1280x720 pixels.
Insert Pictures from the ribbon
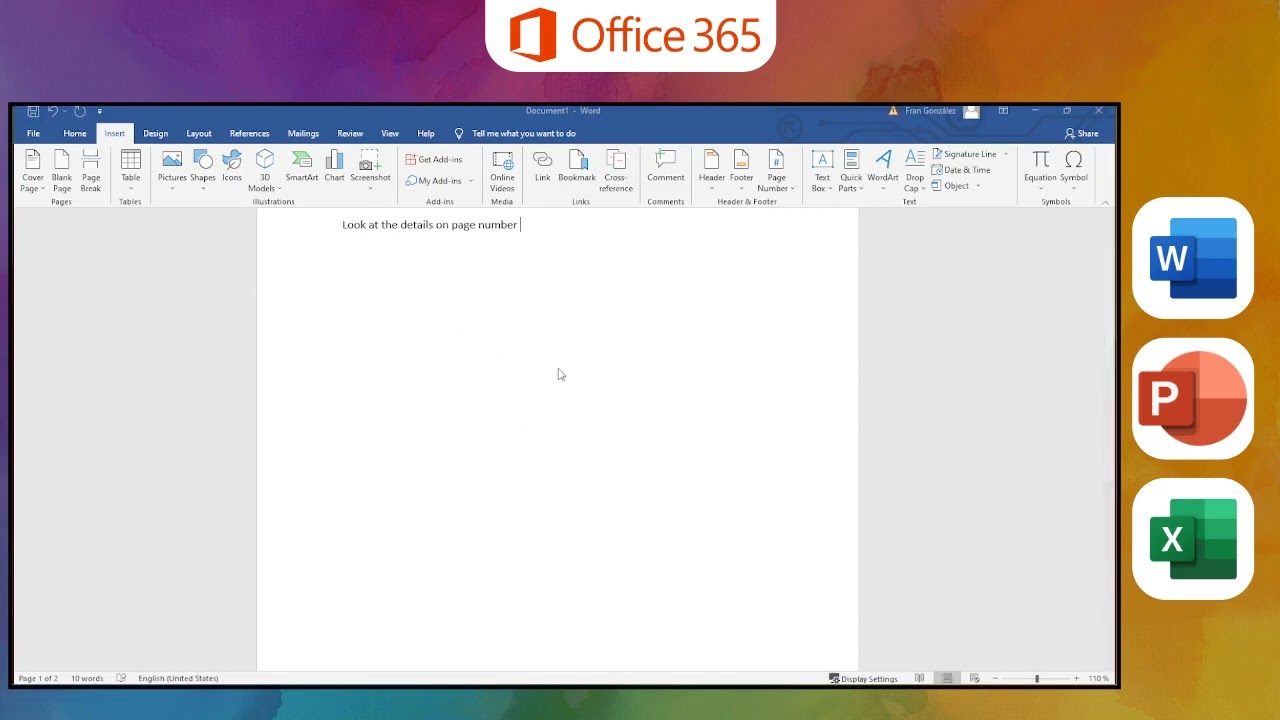tap(172, 171)
